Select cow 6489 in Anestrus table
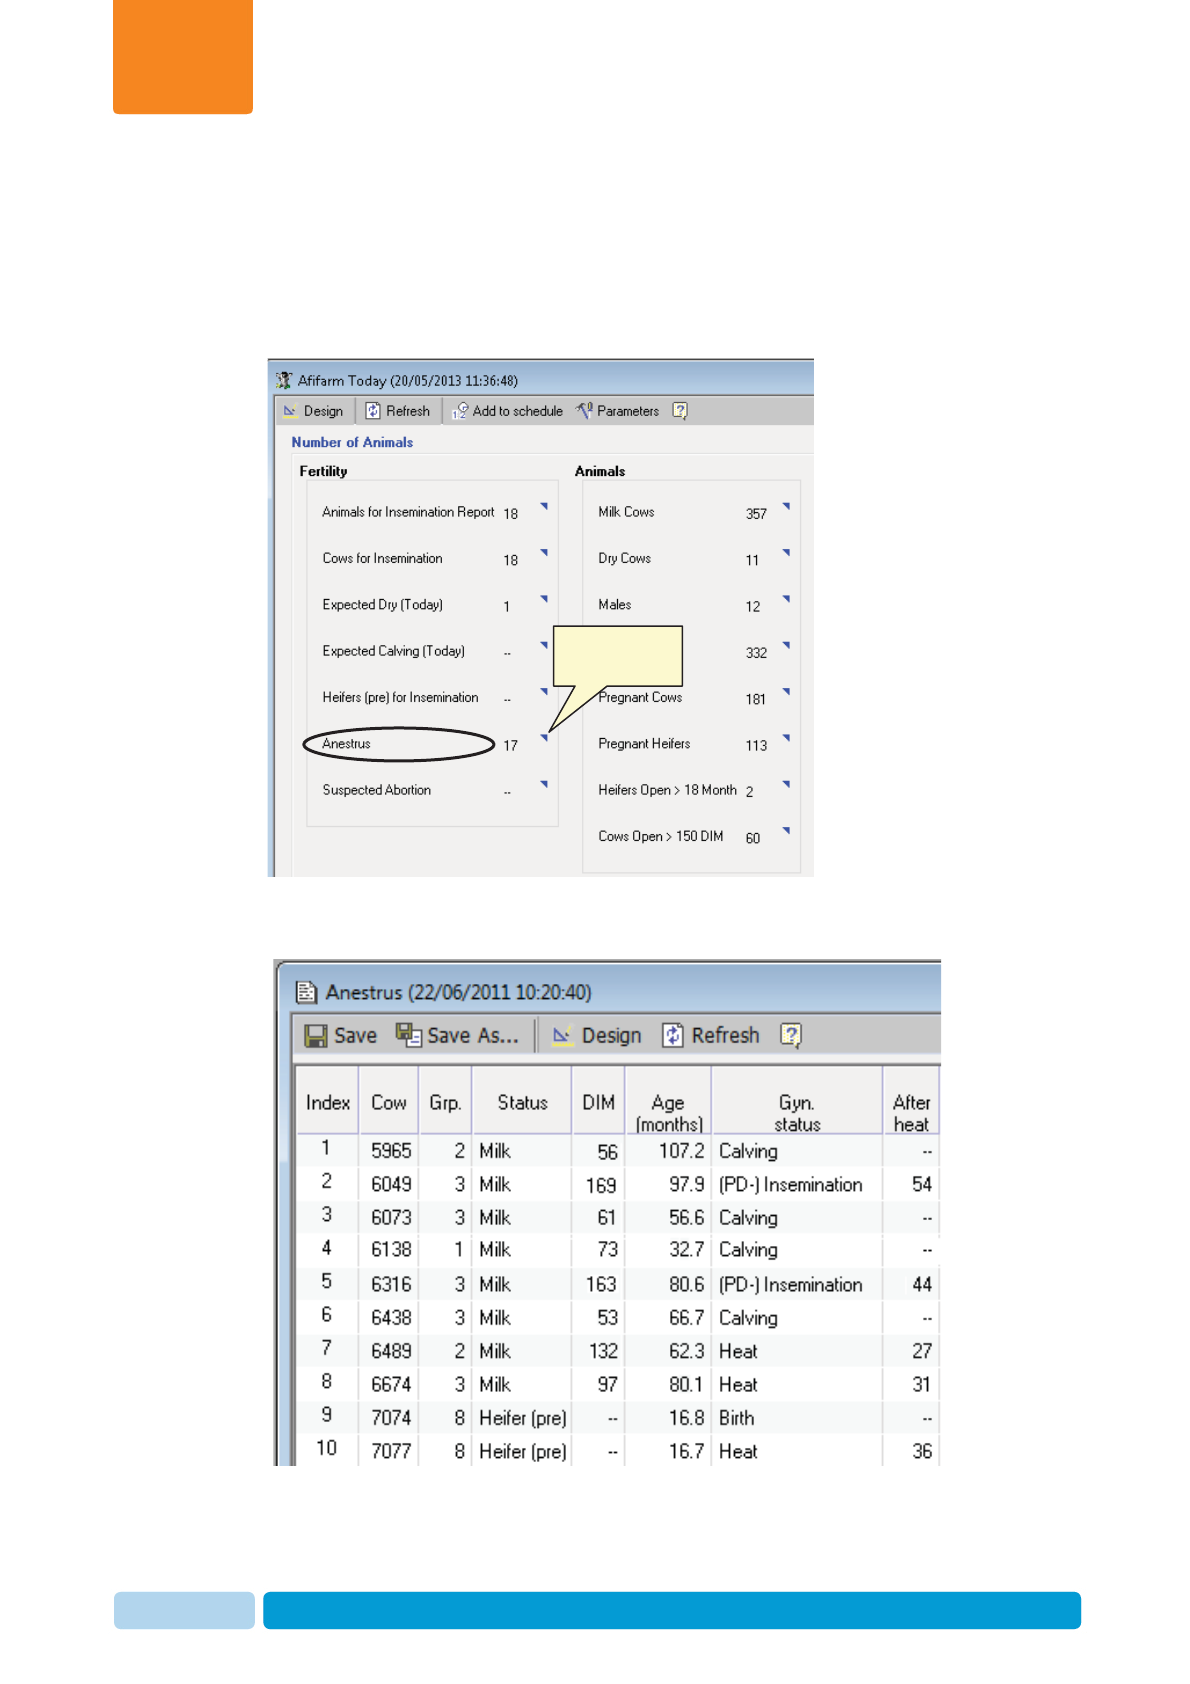The image size is (1190, 1684). coord(391,1351)
